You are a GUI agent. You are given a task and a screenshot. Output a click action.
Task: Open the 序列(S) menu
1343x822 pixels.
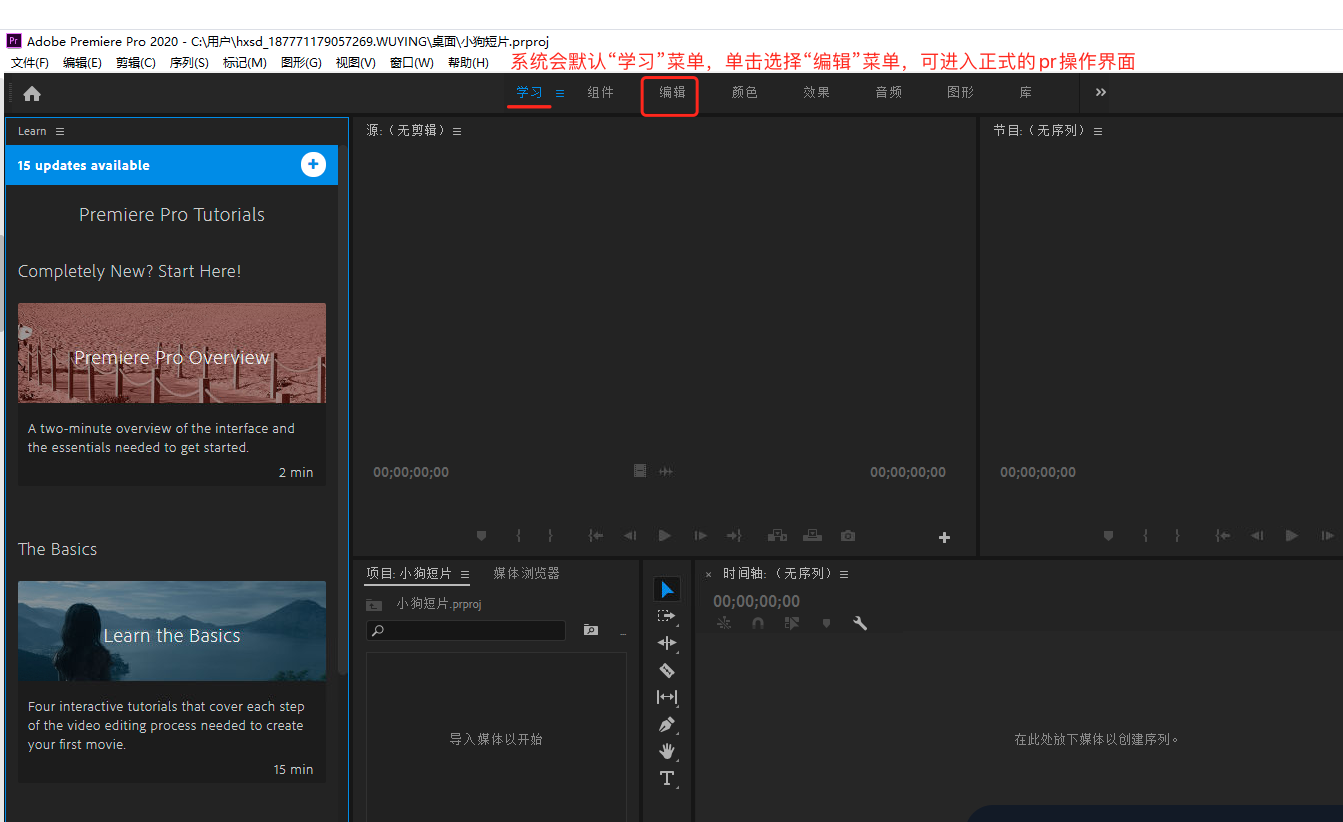click(x=189, y=62)
